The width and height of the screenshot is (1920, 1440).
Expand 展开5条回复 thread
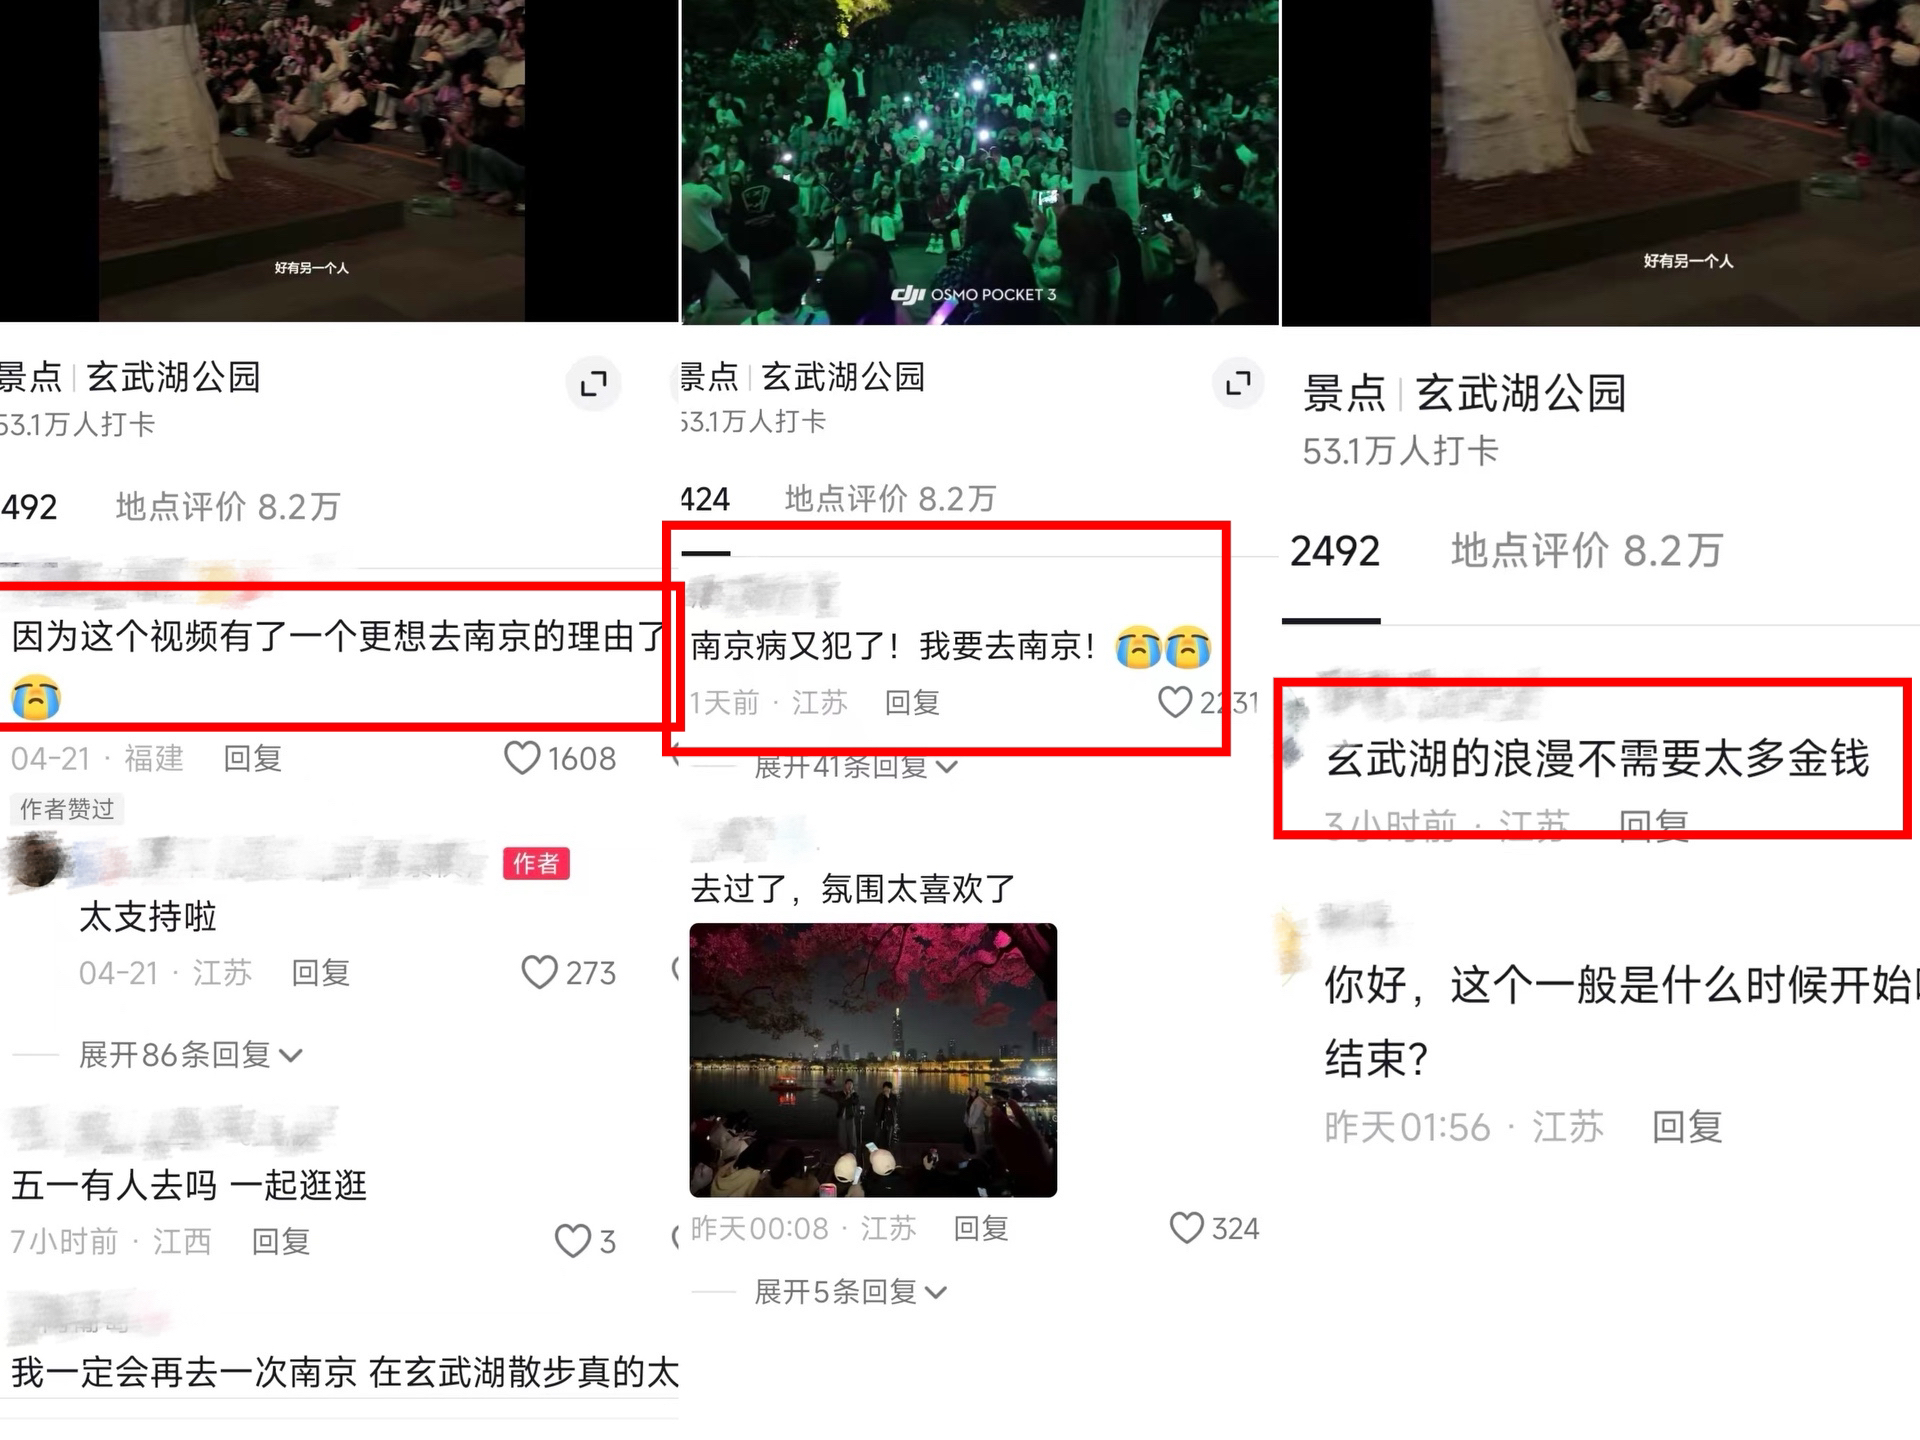tap(851, 1292)
